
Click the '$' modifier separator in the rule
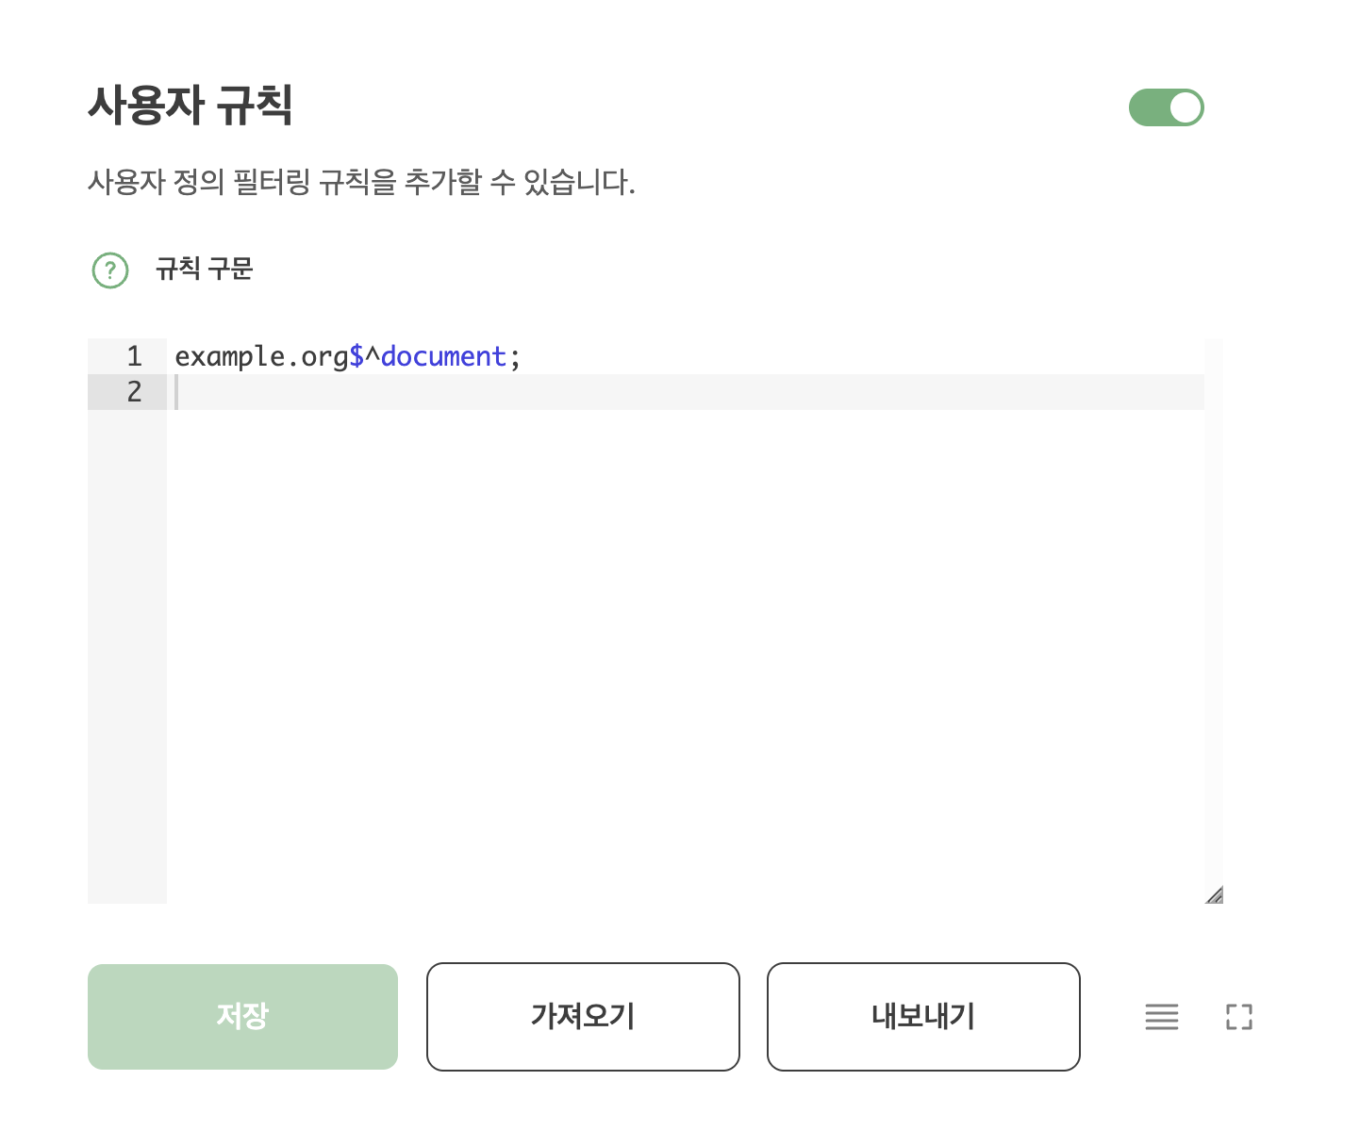[x=356, y=356]
